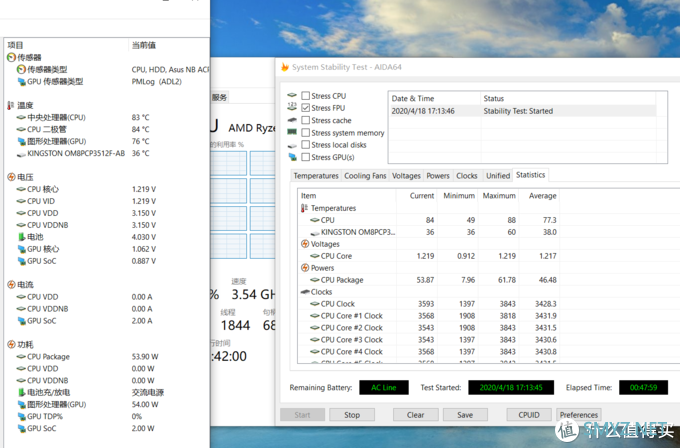The height and width of the screenshot is (448, 680).
Task: Click the lightning icon beside 电压
Action: pos(12,177)
